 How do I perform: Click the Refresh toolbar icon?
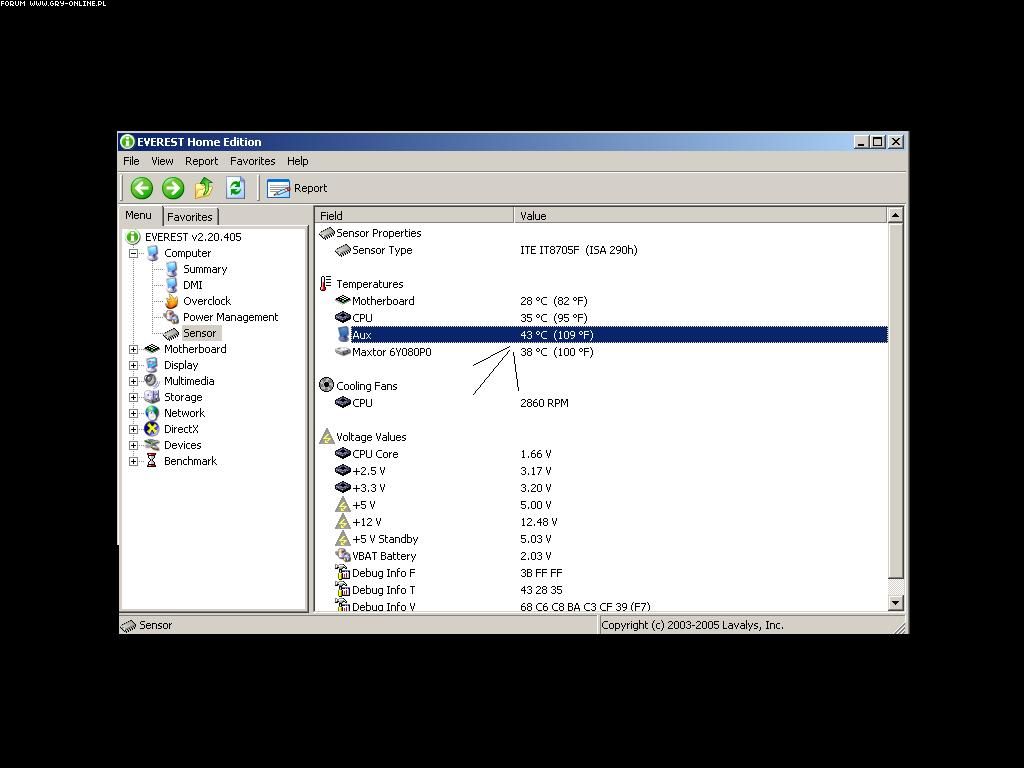[235, 188]
